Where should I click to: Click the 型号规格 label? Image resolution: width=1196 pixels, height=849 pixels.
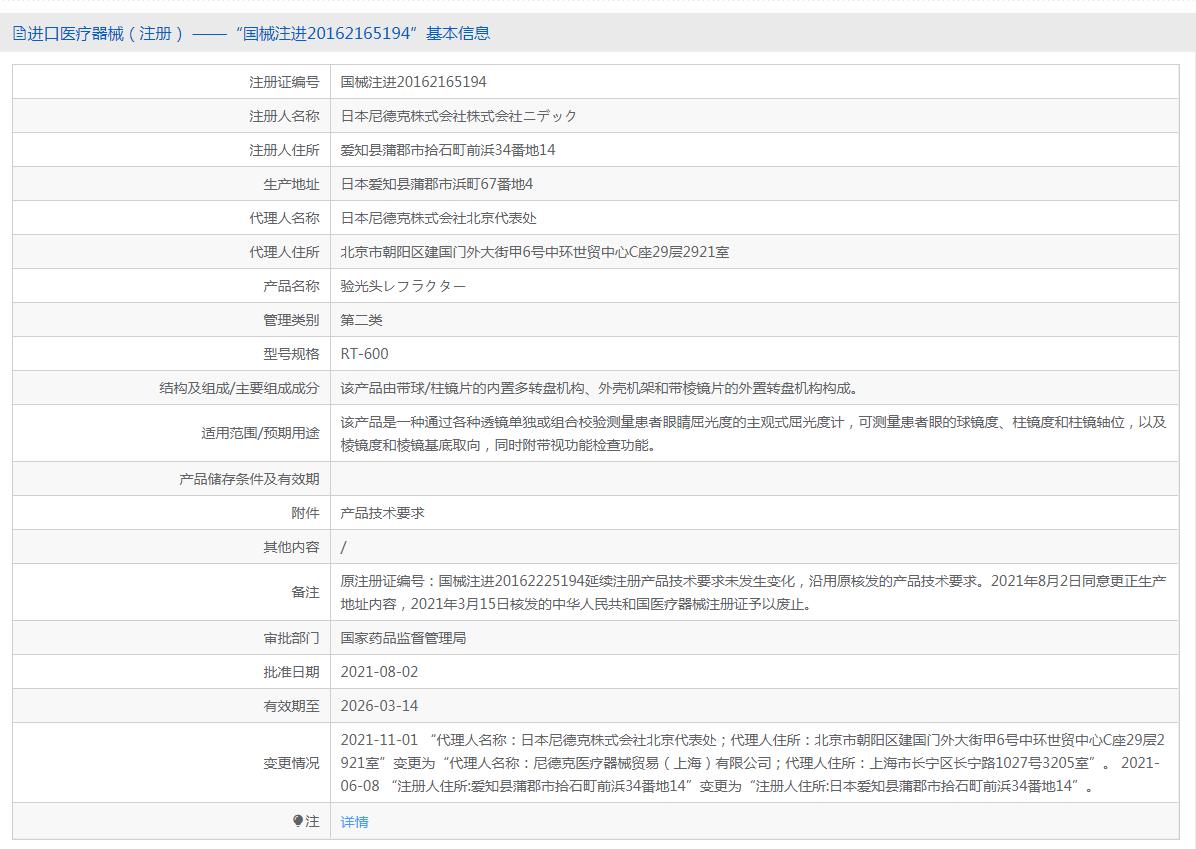[291, 354]
